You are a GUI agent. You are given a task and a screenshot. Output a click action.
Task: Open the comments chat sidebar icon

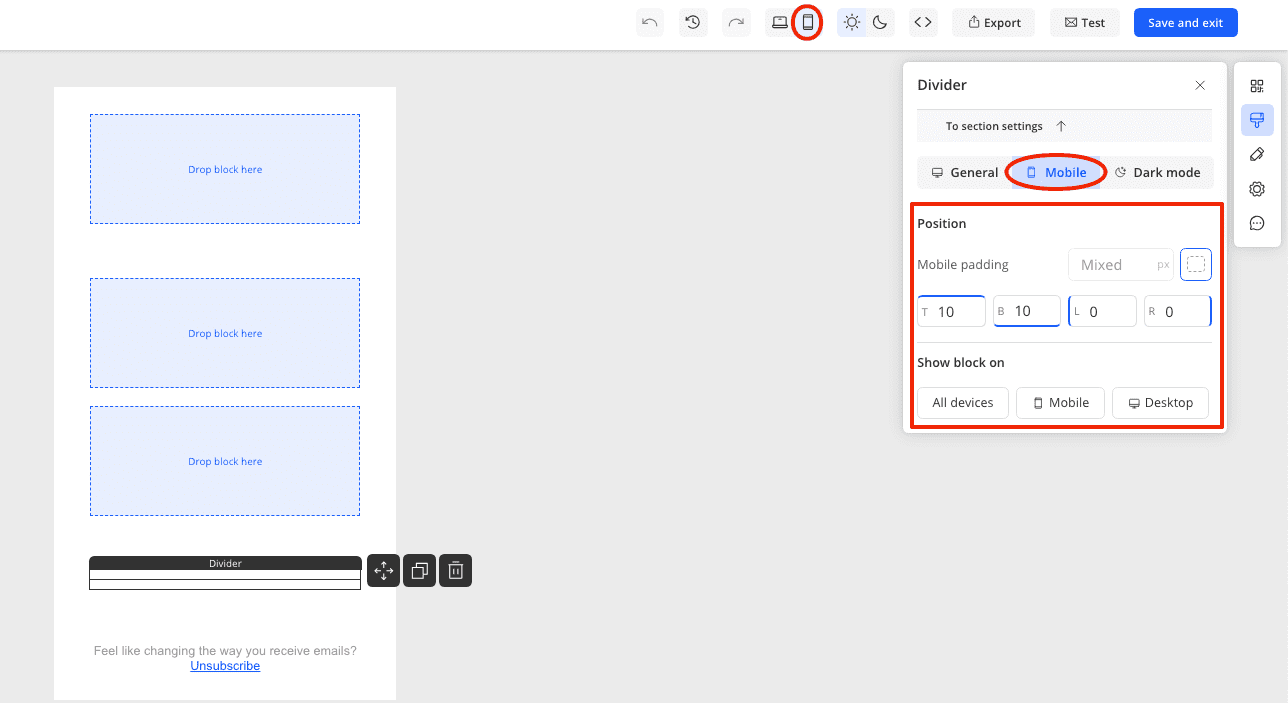click(1257, 223)
